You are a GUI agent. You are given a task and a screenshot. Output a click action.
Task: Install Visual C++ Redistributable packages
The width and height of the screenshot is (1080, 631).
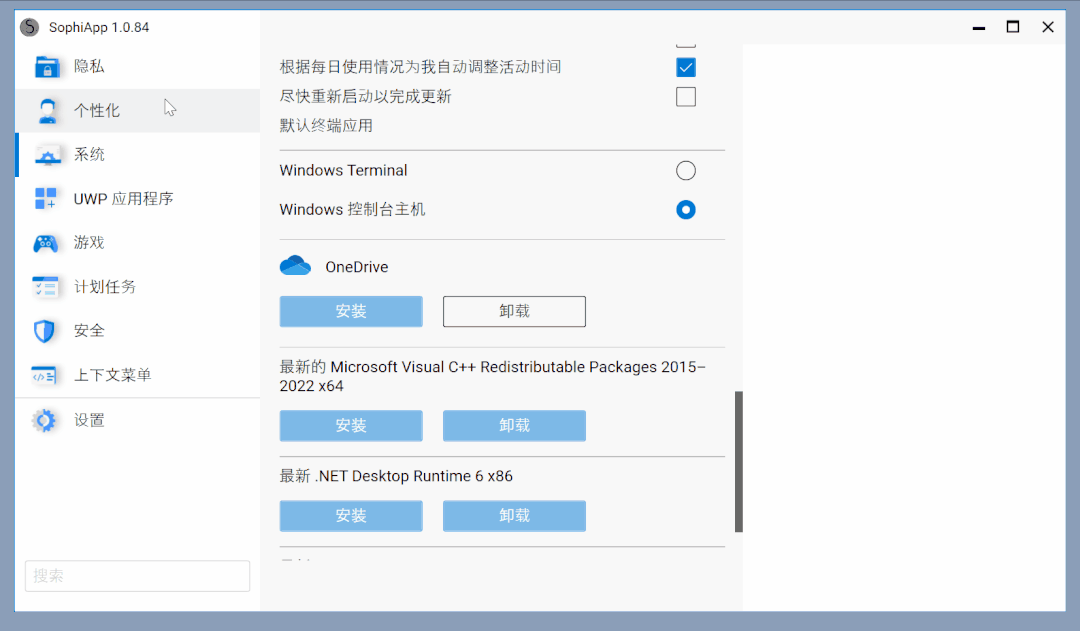pyautogui.click(x=351, y=426)
